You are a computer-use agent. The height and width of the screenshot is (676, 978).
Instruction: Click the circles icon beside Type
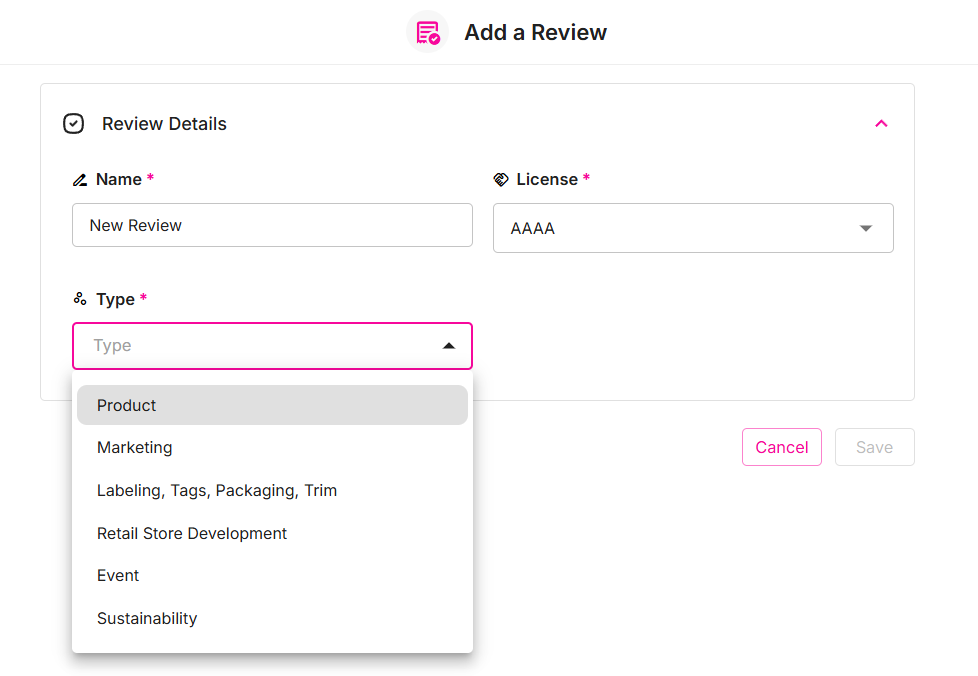80,299
